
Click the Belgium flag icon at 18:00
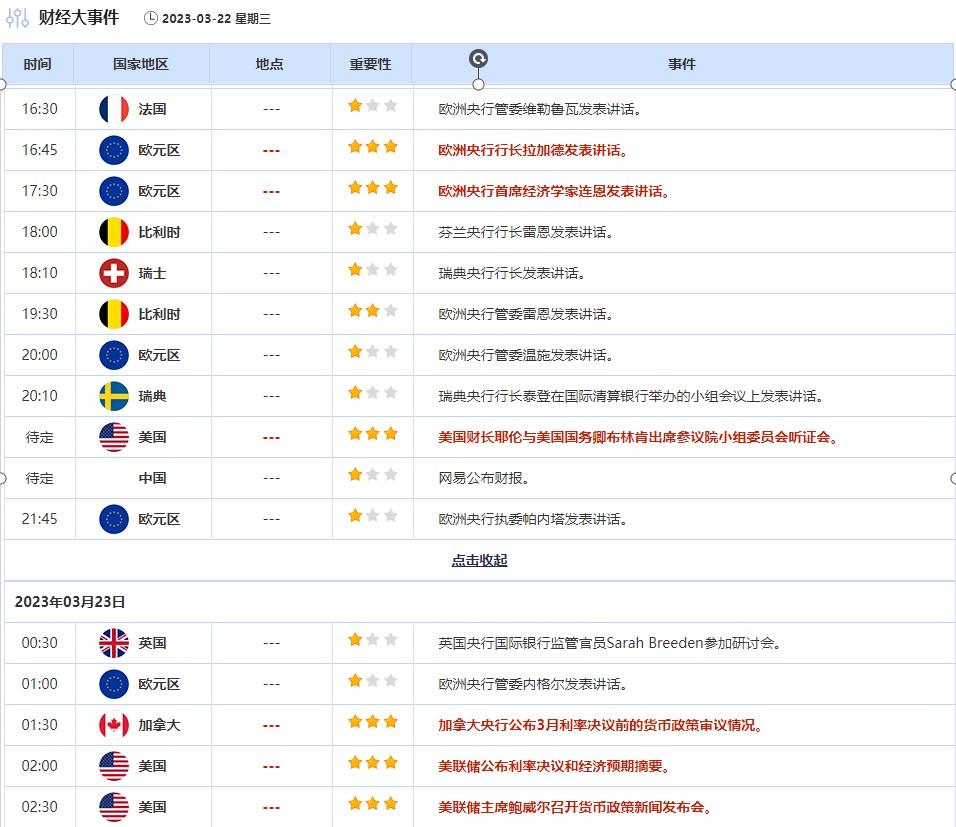coord(114,232)
